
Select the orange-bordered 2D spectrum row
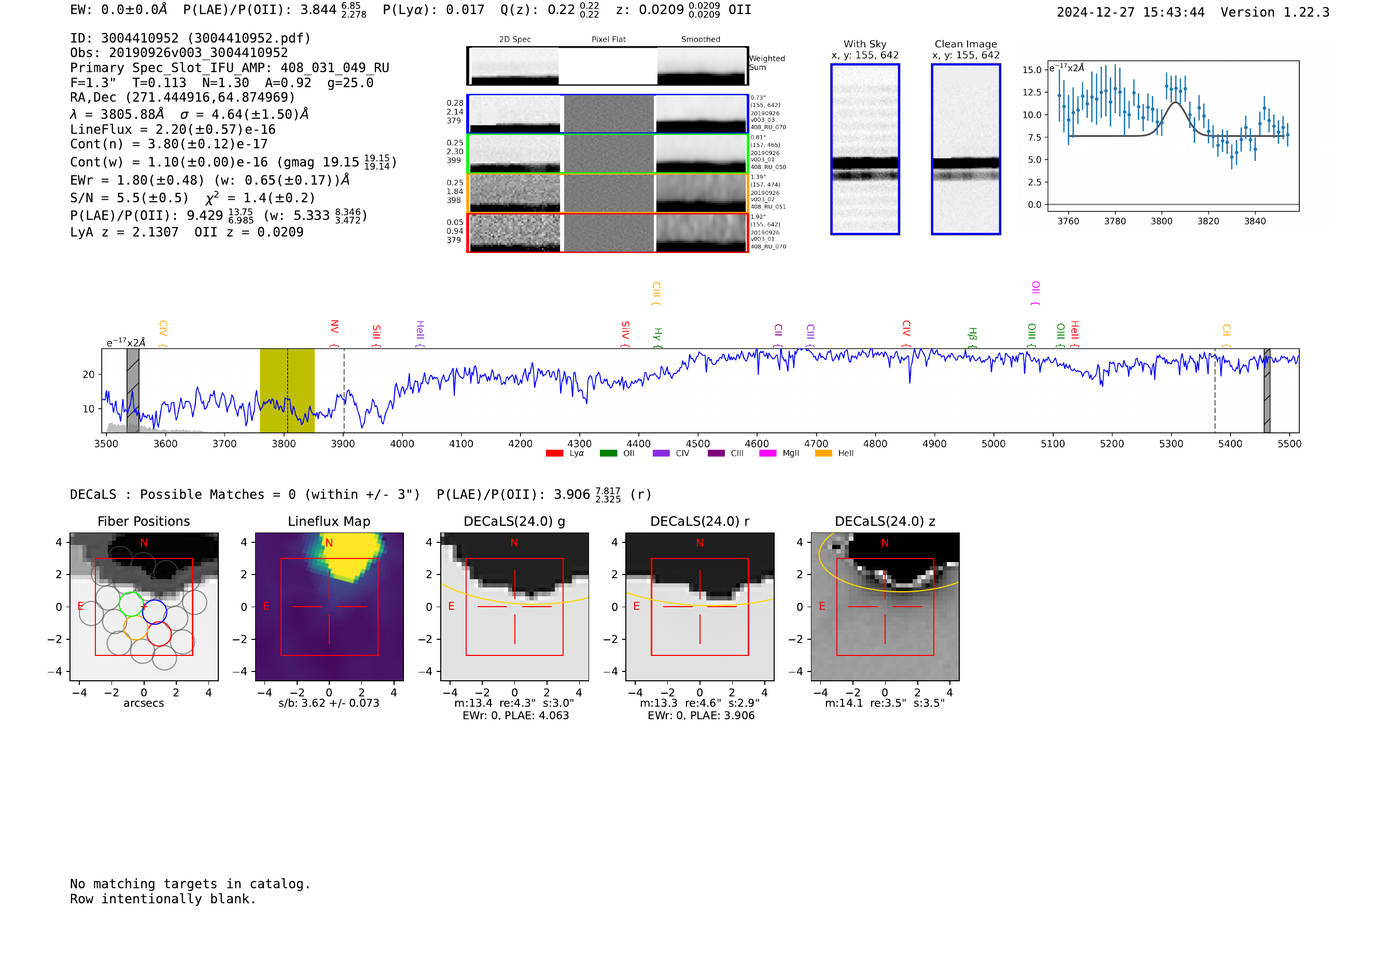pyautogui.click(x=608, y=193)
